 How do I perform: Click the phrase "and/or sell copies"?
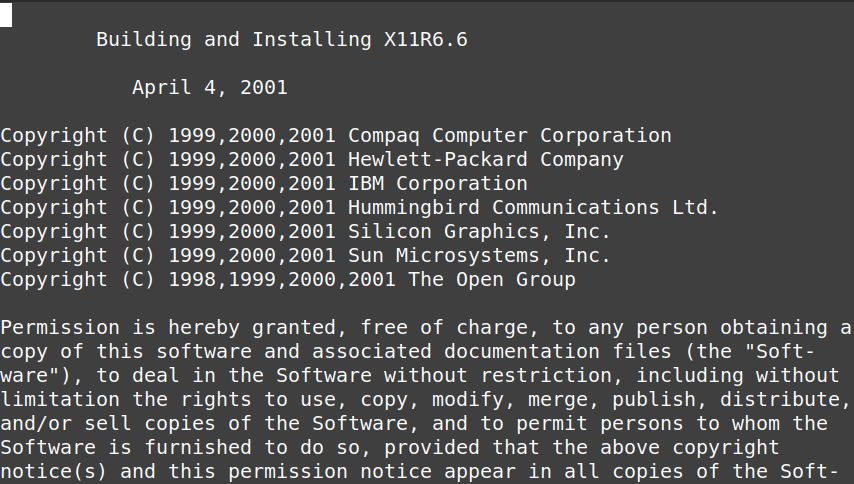pos(108,424)
